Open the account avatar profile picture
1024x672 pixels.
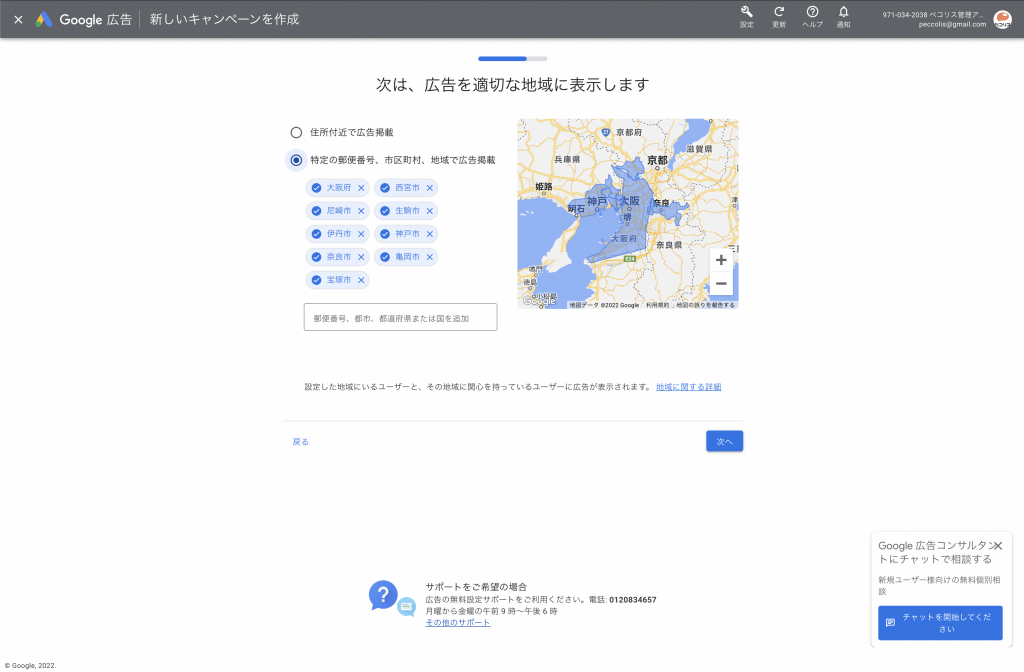pyautogui.click(x=1002, y=20)
